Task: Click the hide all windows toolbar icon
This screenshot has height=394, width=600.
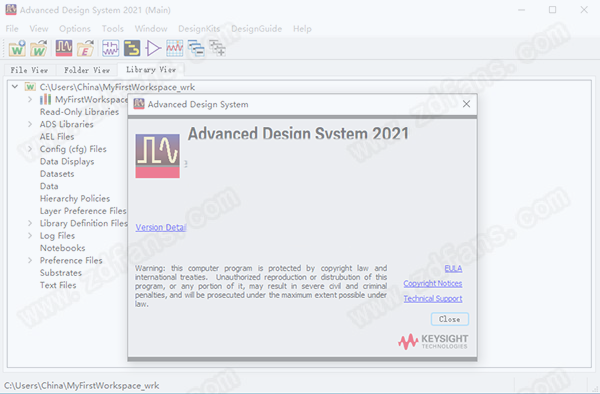Action: 196,48
